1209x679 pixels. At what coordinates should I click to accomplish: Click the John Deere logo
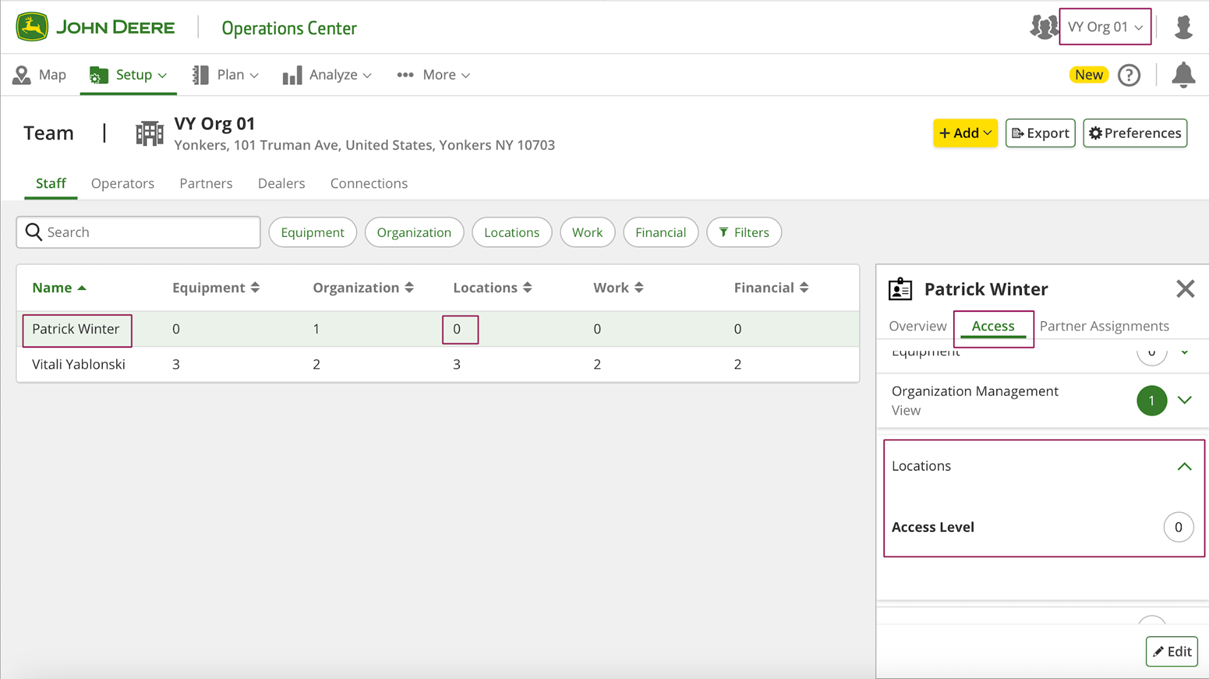coord(95,27)
